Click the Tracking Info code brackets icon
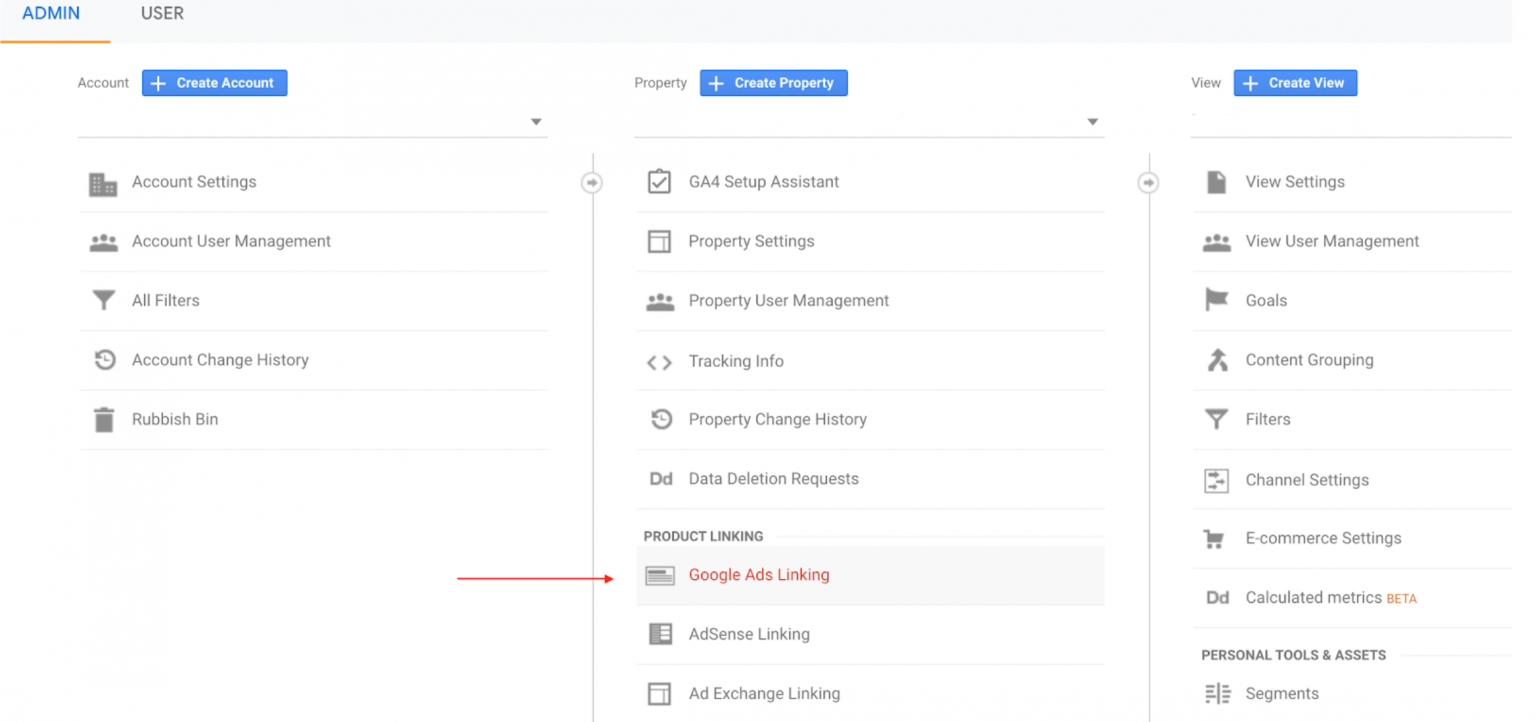1536x722 pixels. click(x=659, y=362)
